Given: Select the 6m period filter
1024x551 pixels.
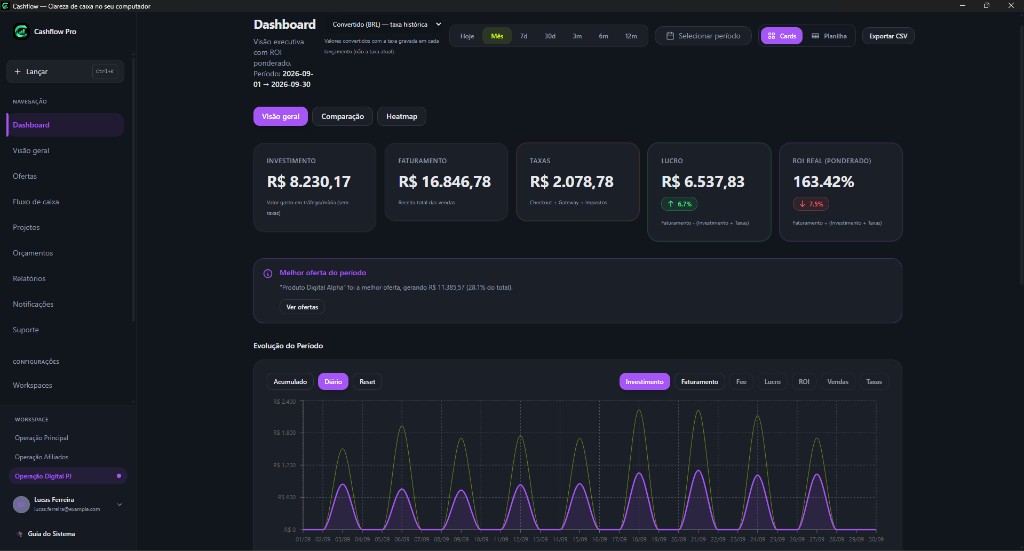Looking at the screenshot, I should click(x=603, y=36).
